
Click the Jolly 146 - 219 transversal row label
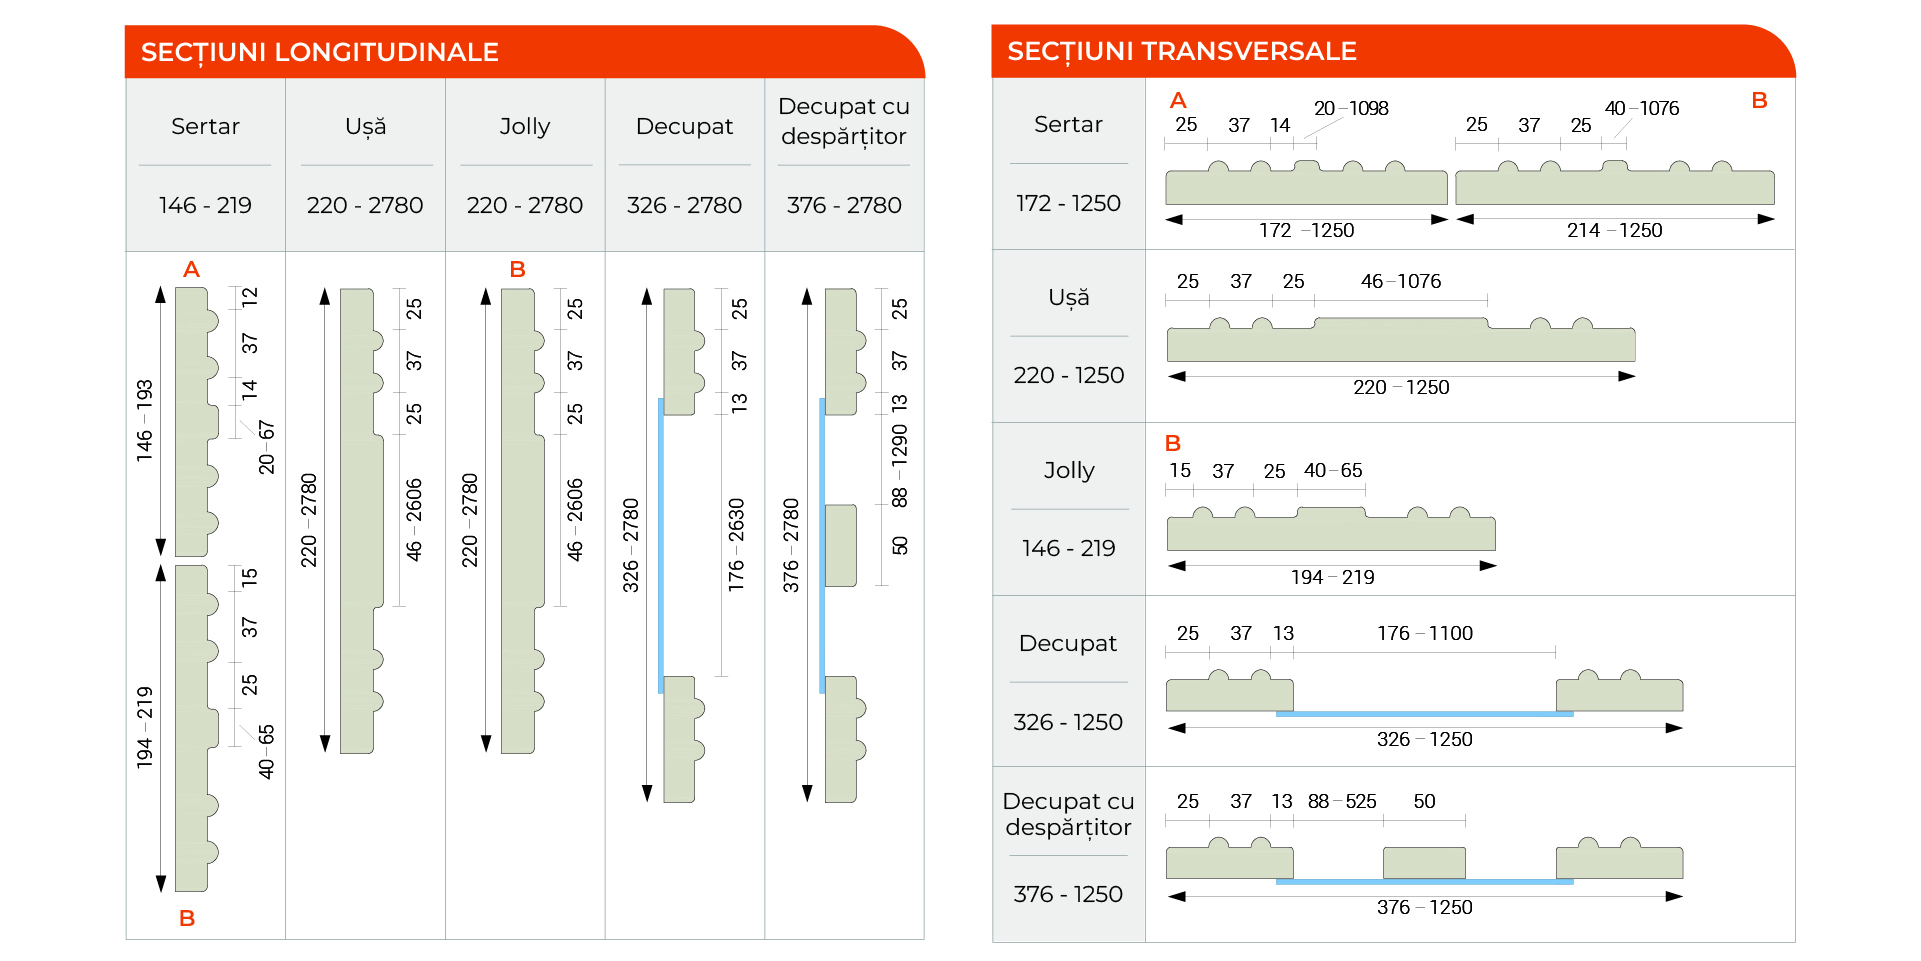click(1069, 548)
